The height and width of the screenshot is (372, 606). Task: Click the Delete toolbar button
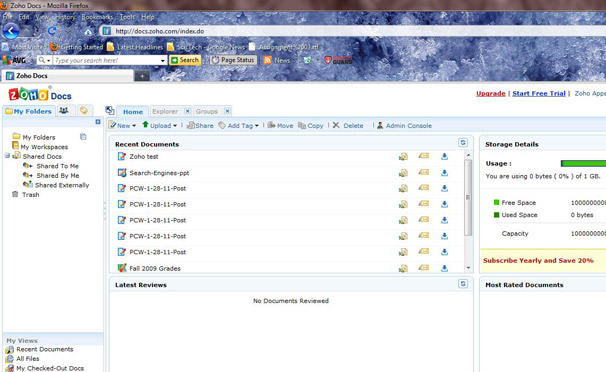click(x=348, y=126)
